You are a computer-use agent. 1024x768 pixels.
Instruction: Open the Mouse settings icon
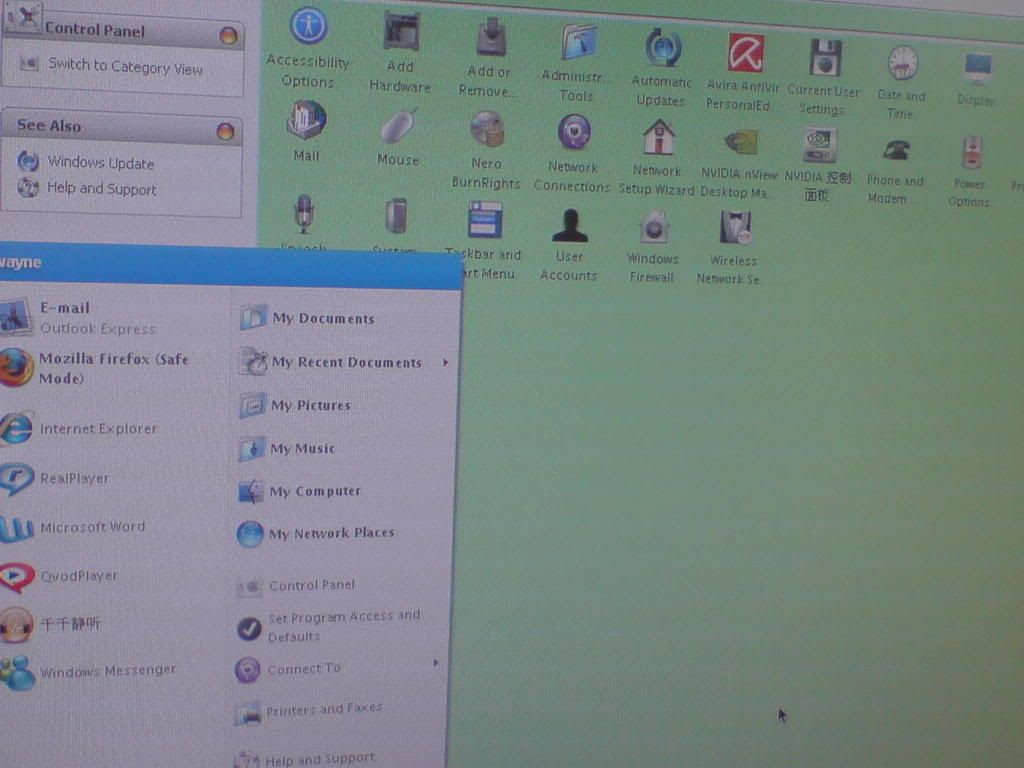click(x=397, y=128)
